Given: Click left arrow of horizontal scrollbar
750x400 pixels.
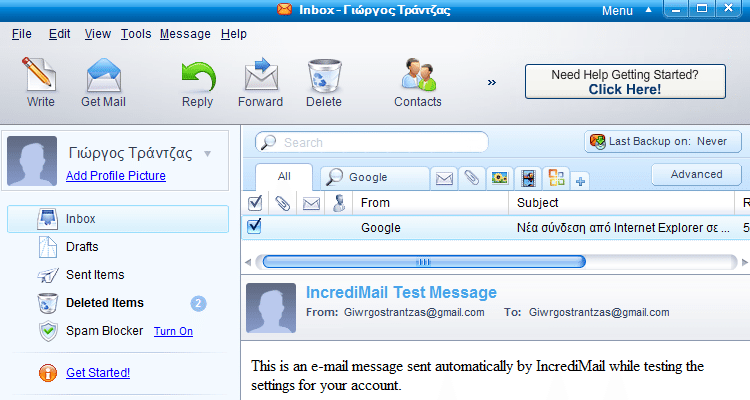Looking at the screenshot, I should [248, 262].
